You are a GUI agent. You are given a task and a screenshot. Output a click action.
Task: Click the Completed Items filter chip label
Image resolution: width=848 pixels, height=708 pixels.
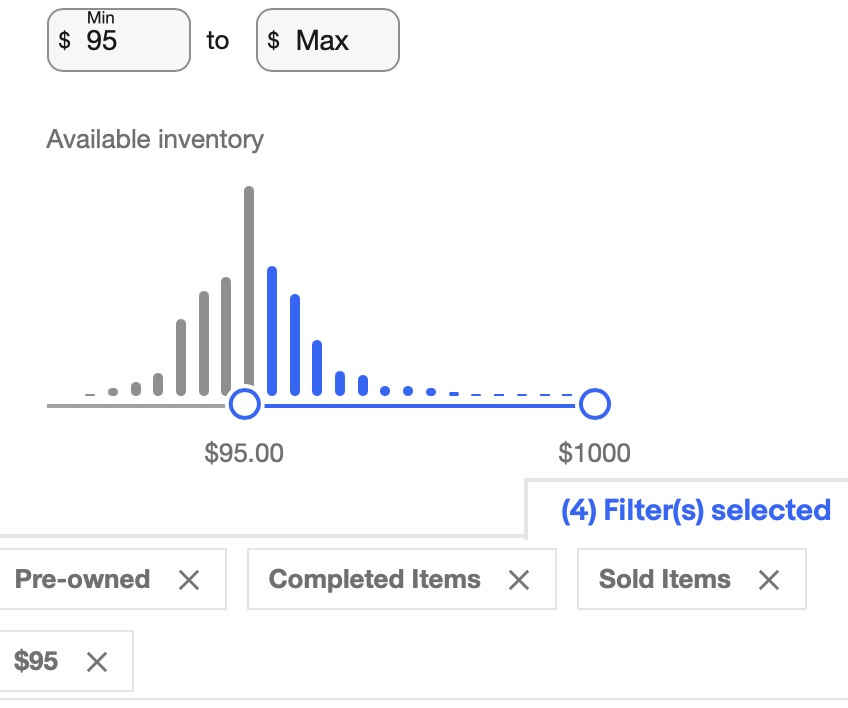click(x=375, y=579)
